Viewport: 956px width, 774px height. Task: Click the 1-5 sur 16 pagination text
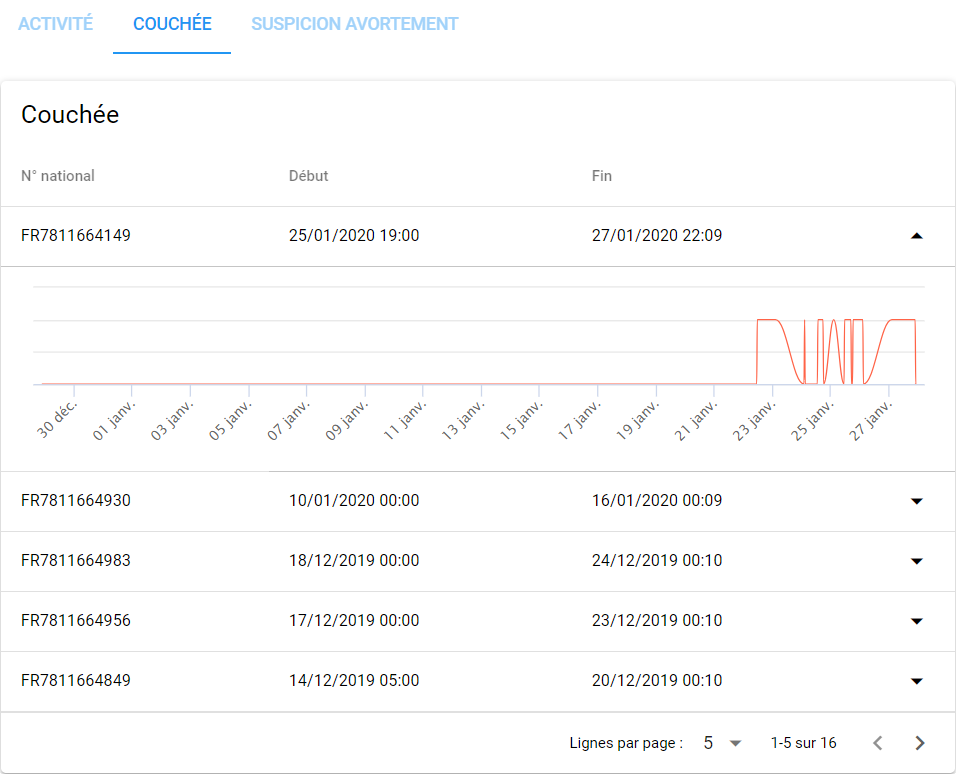coord(804,743)
